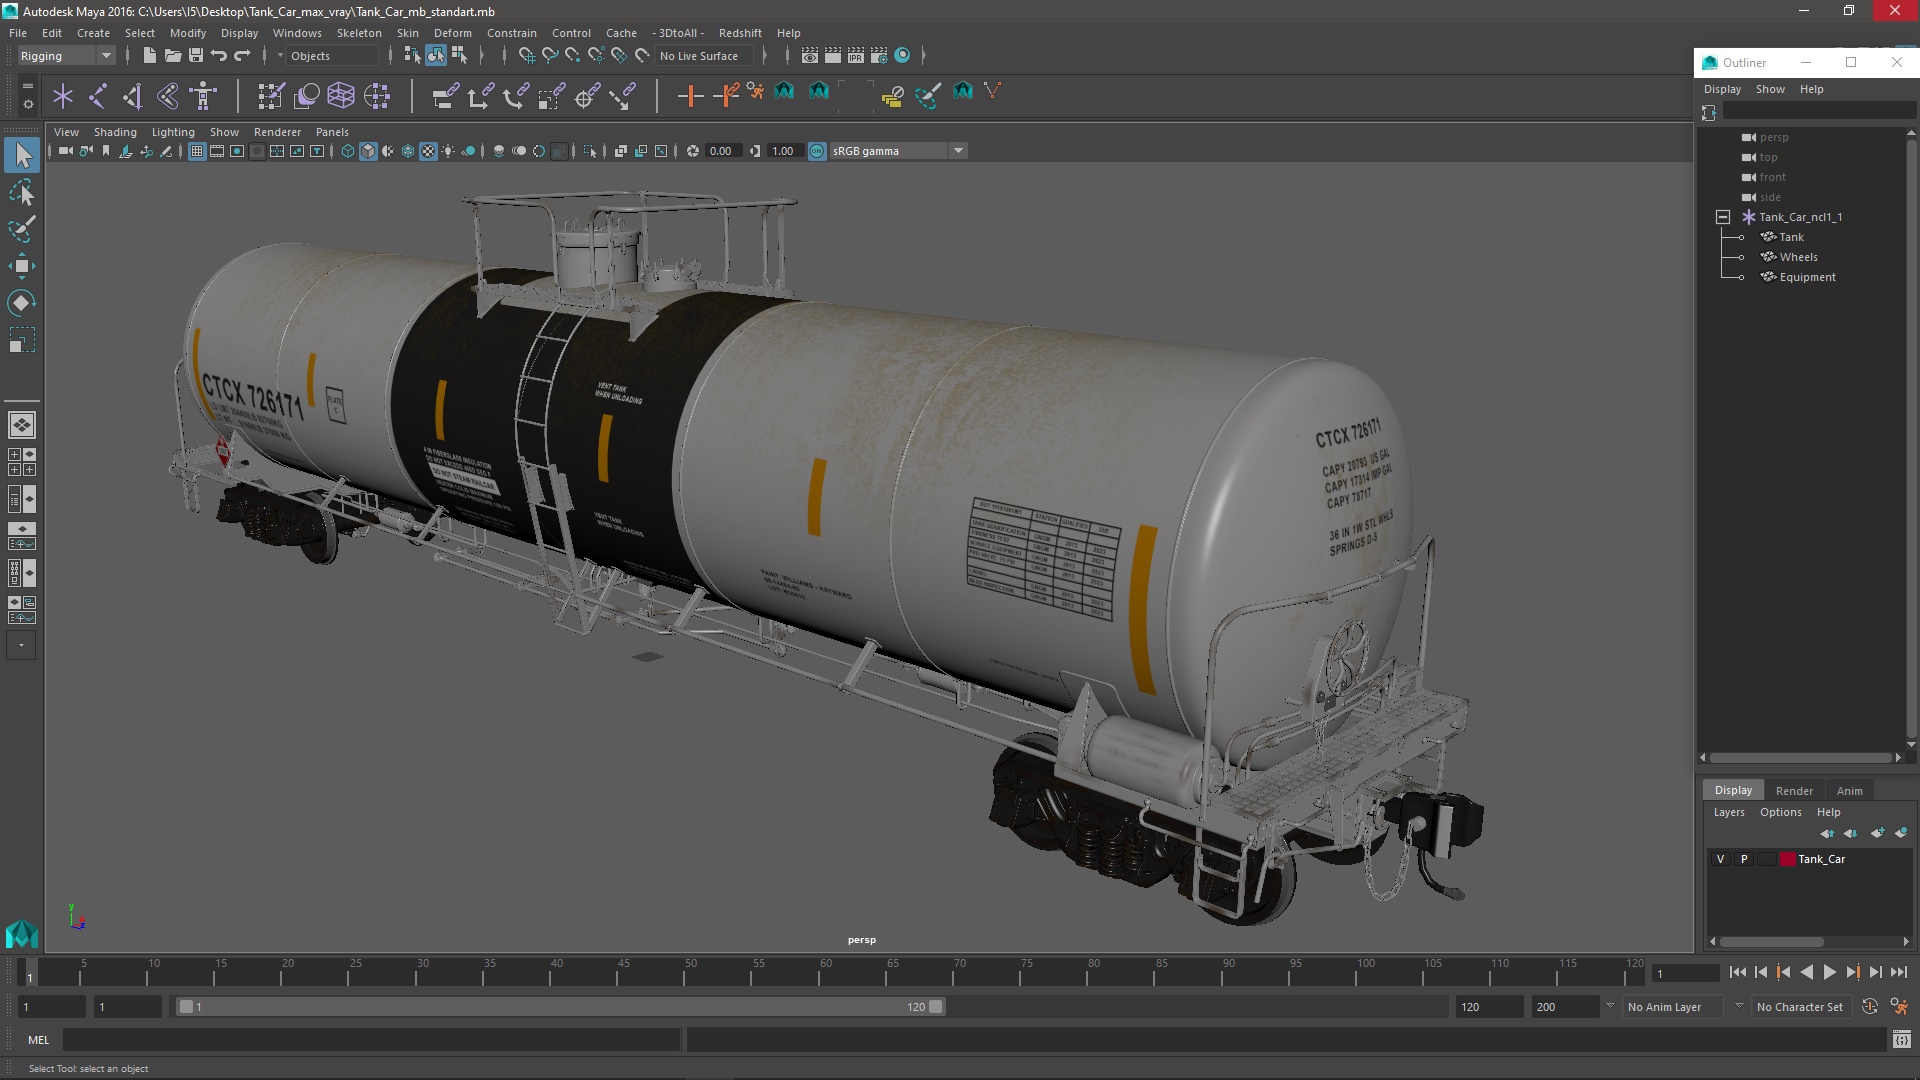Toggle the sRGB gamma color management button
The height and width of the screenshot is (1080, 1920).
(x=817, y=151)
